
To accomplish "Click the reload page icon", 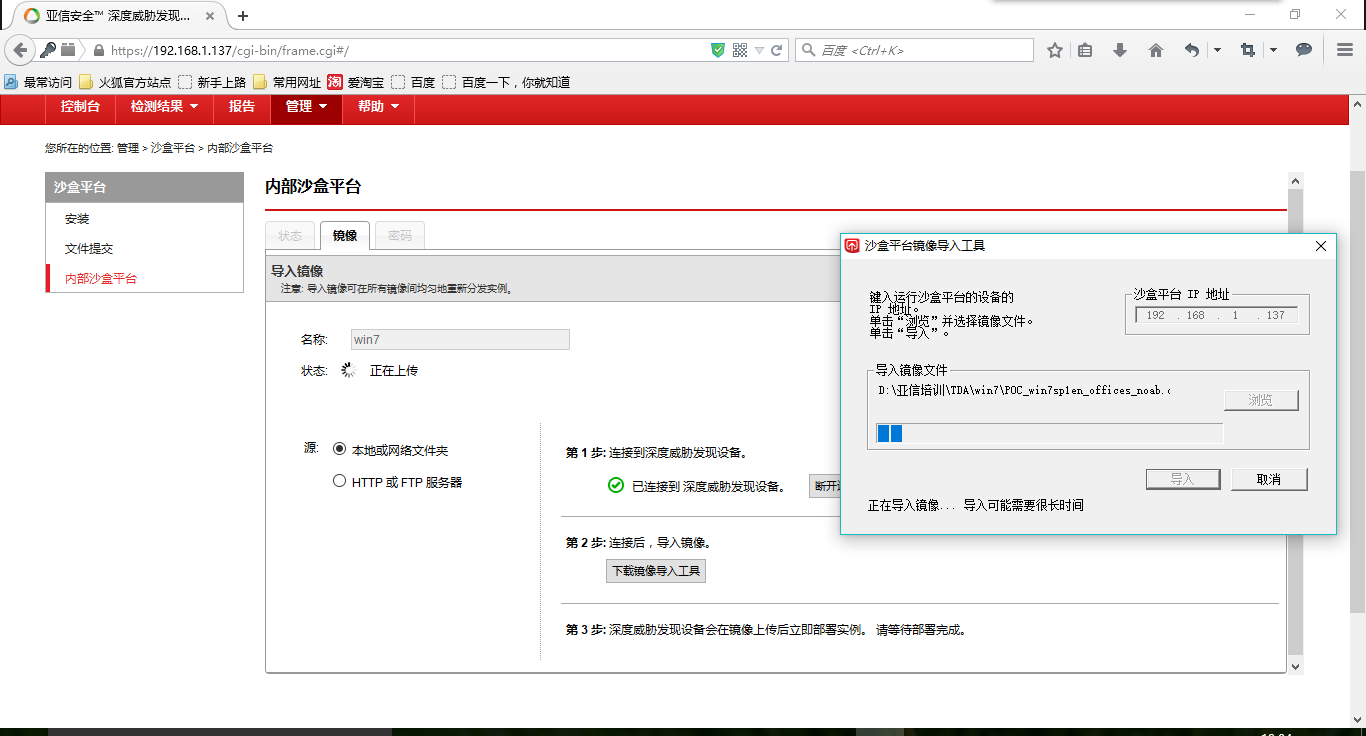I will click(777, 50).
